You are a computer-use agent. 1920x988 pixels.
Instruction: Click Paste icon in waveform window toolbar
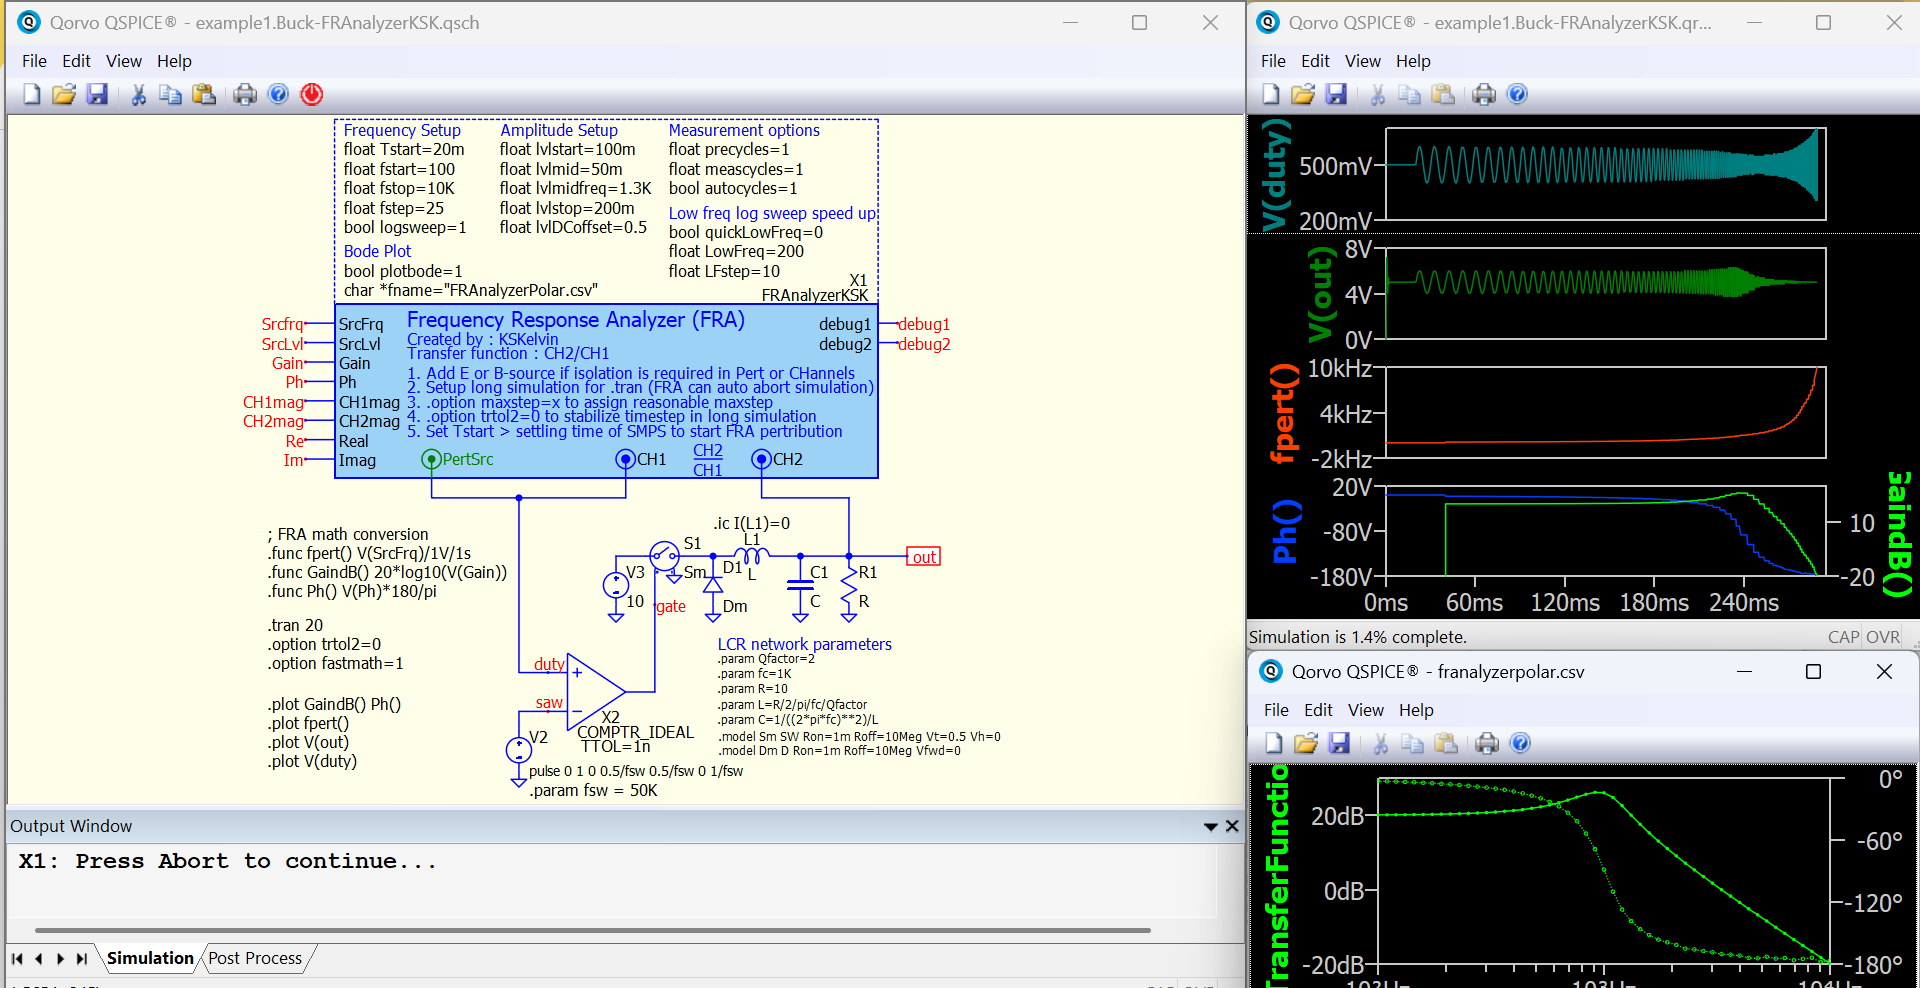pos(1443,94)
